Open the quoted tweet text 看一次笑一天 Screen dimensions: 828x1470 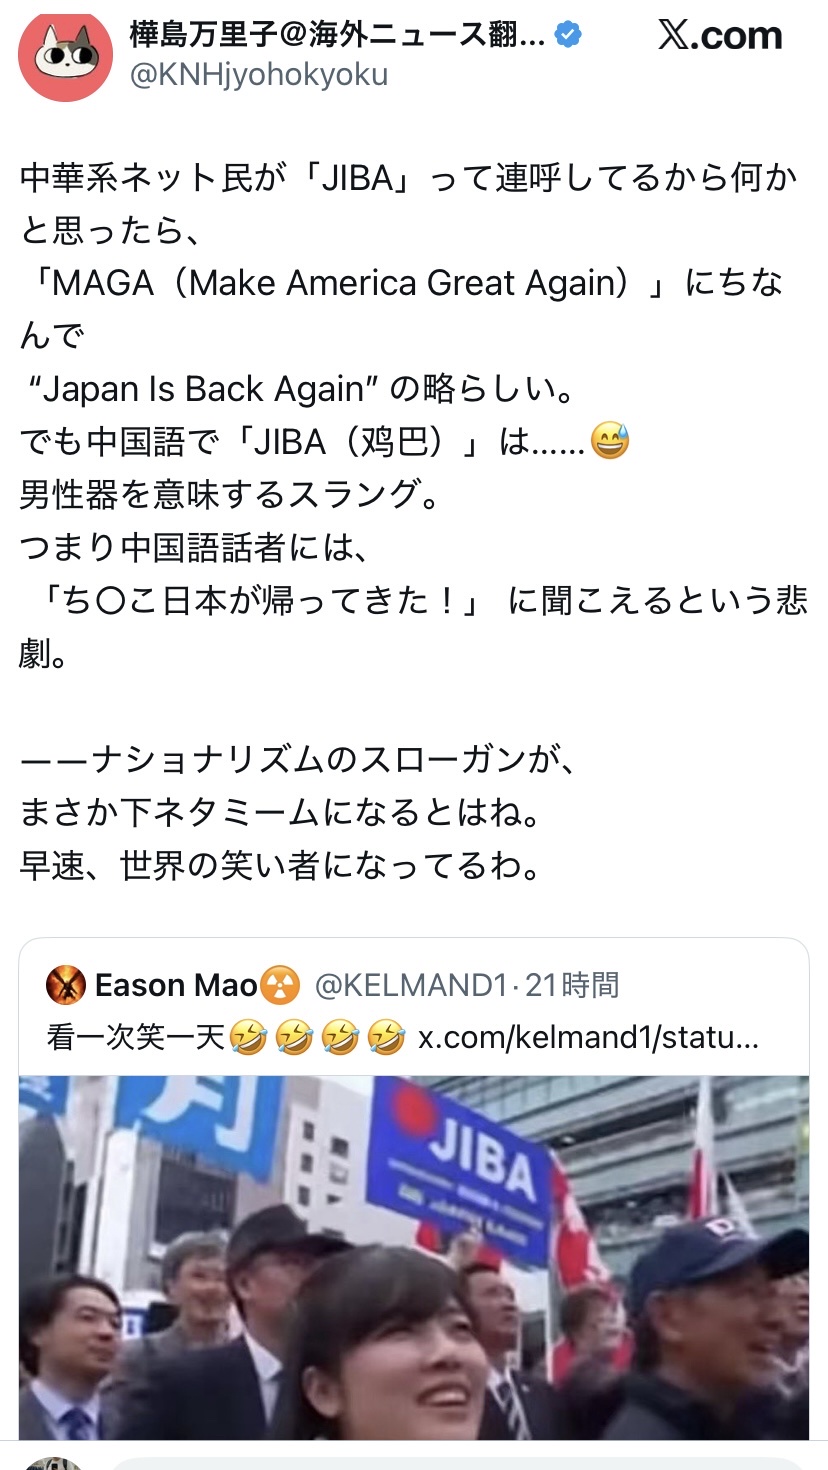click(136, 1038)
